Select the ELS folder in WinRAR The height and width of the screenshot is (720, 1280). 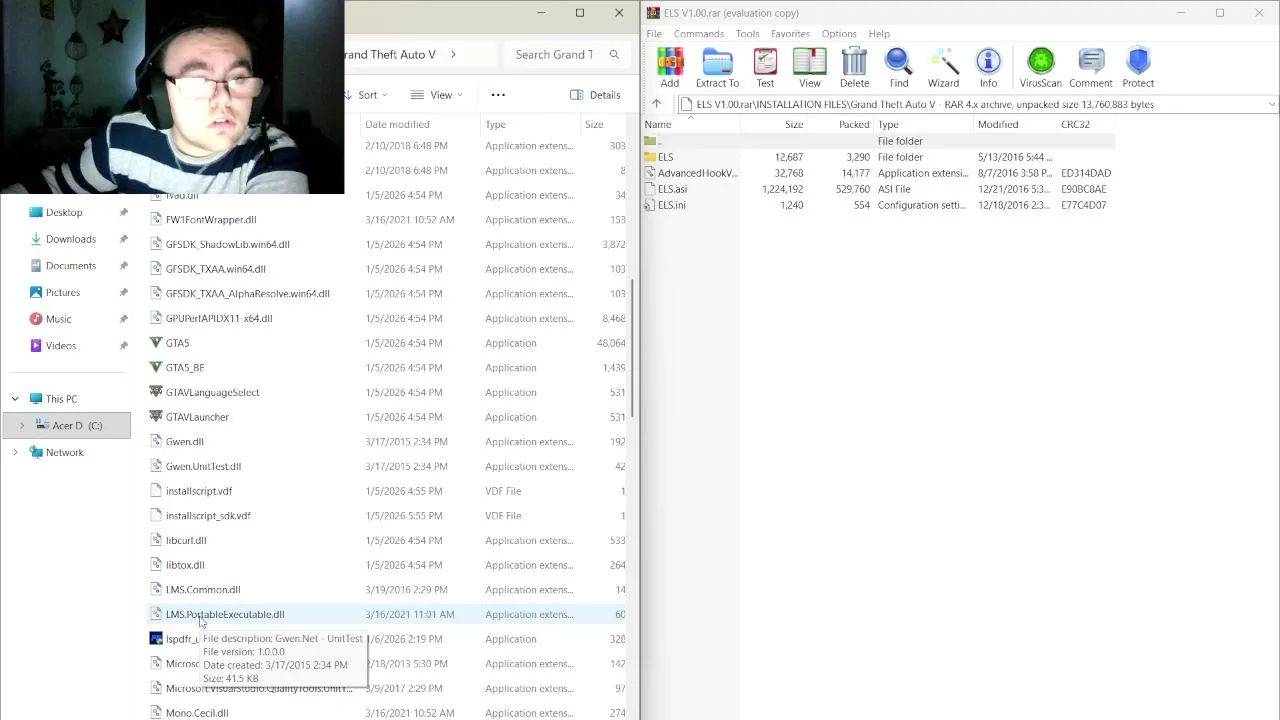[665, 157]
